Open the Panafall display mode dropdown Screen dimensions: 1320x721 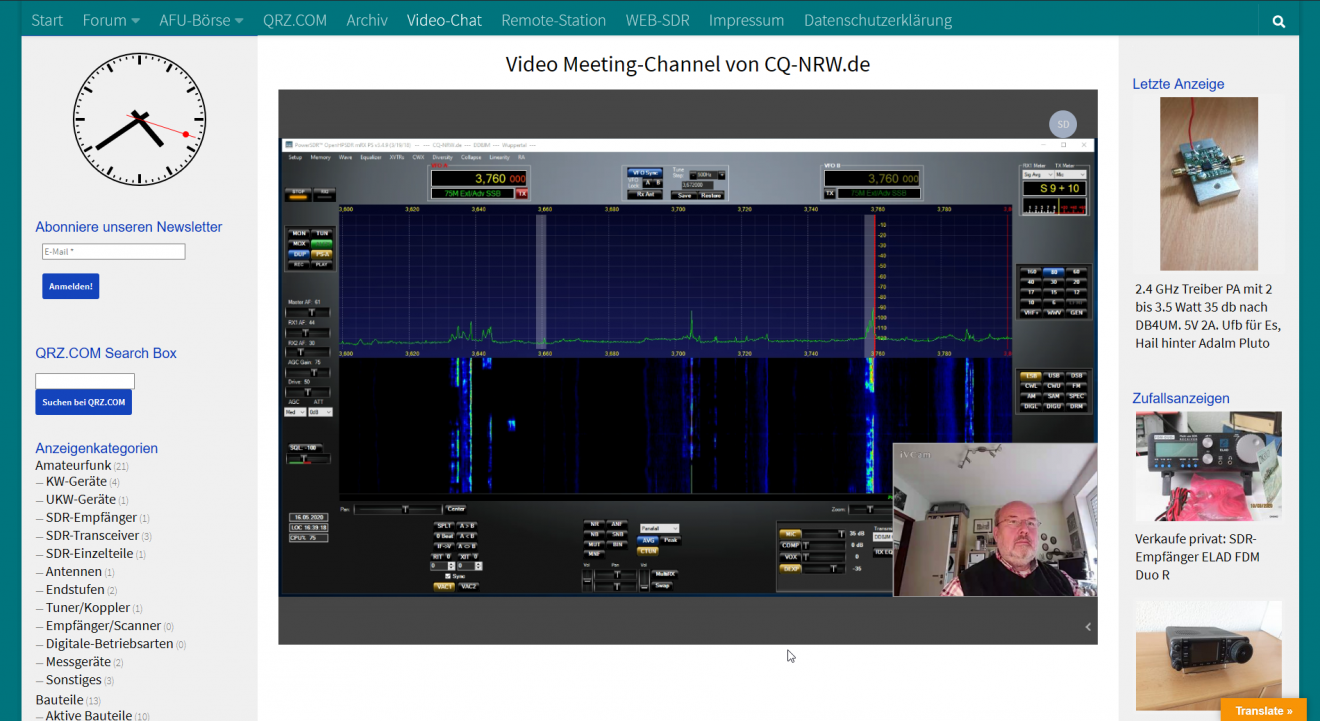click(x=660, y=528)
